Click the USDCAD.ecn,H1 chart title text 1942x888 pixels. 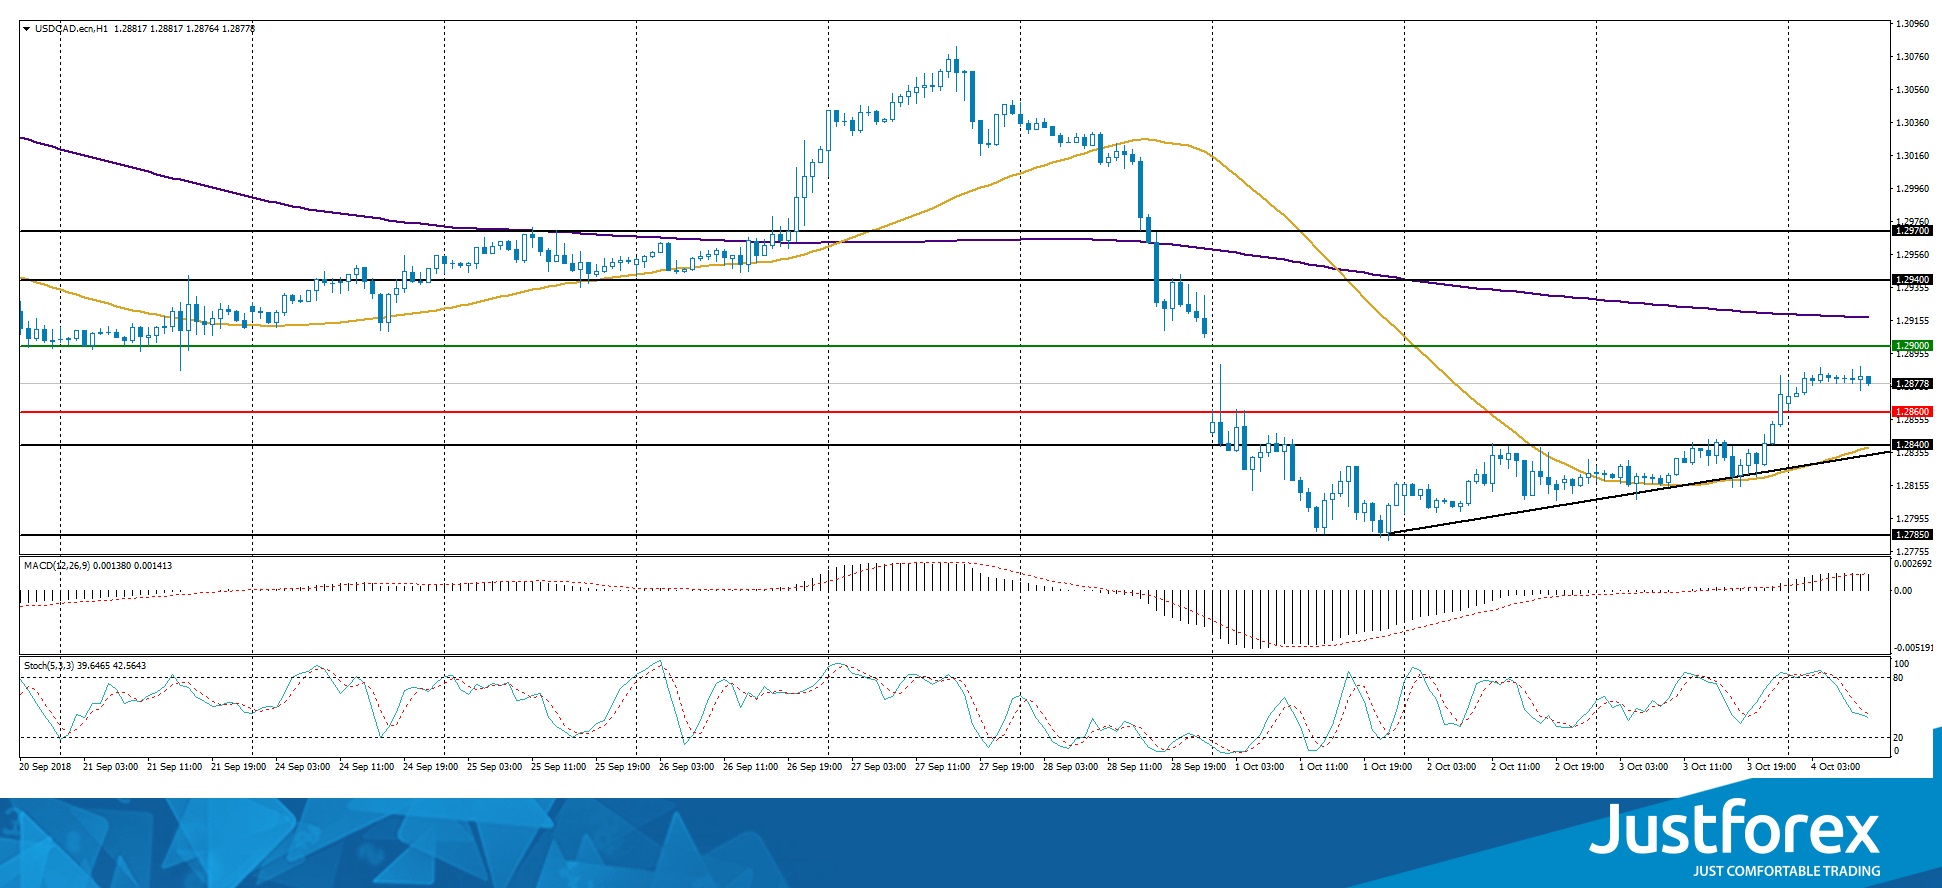point(71,29)
